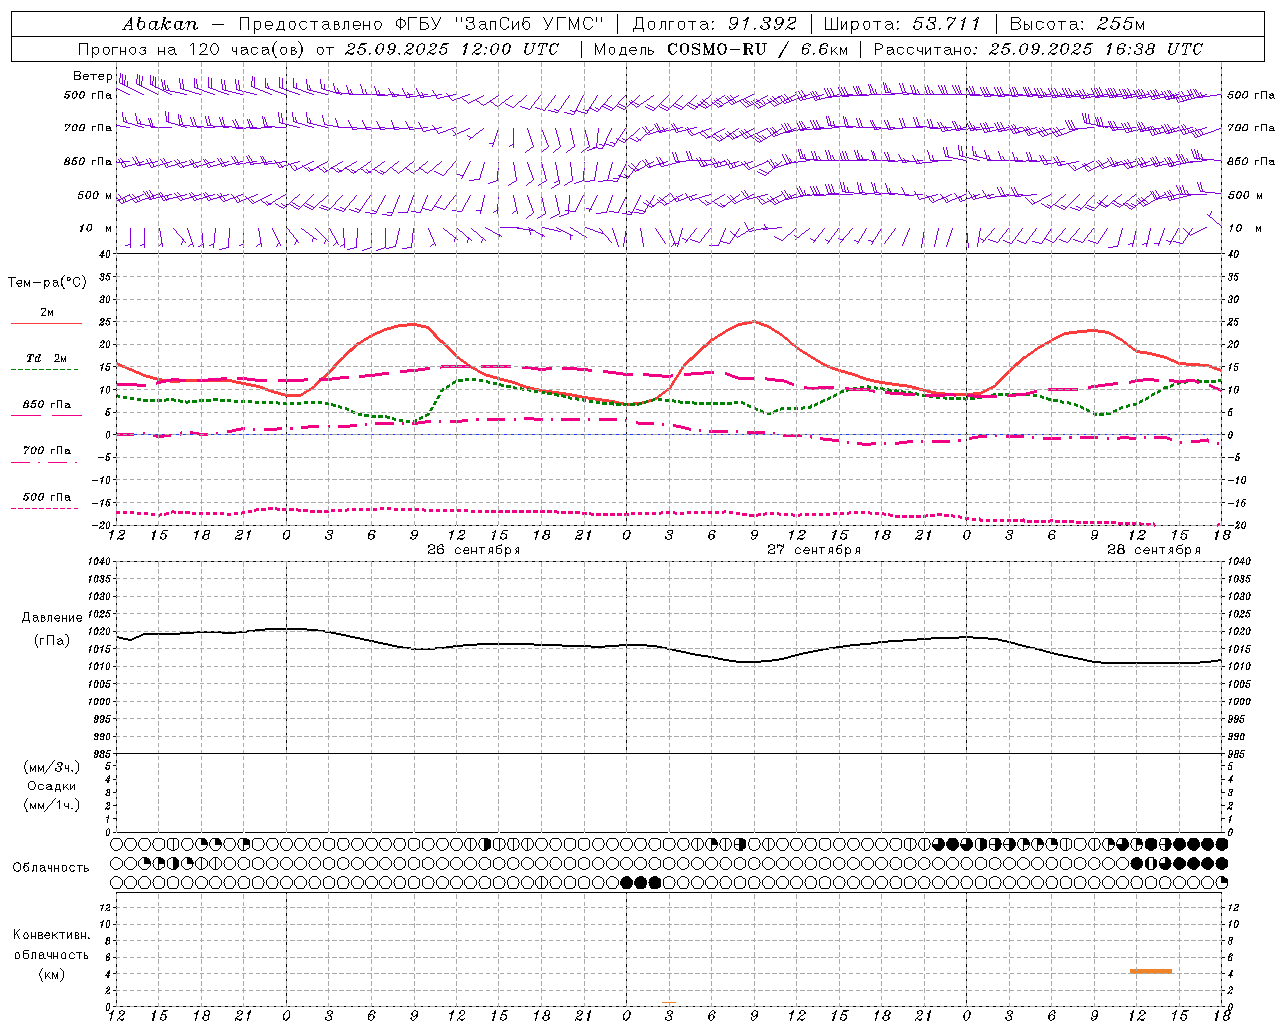Click the '27 сентября' date label
The height and width of the screenshot is (1024, 1280).
pyautogui.click(x=813, y=550)
